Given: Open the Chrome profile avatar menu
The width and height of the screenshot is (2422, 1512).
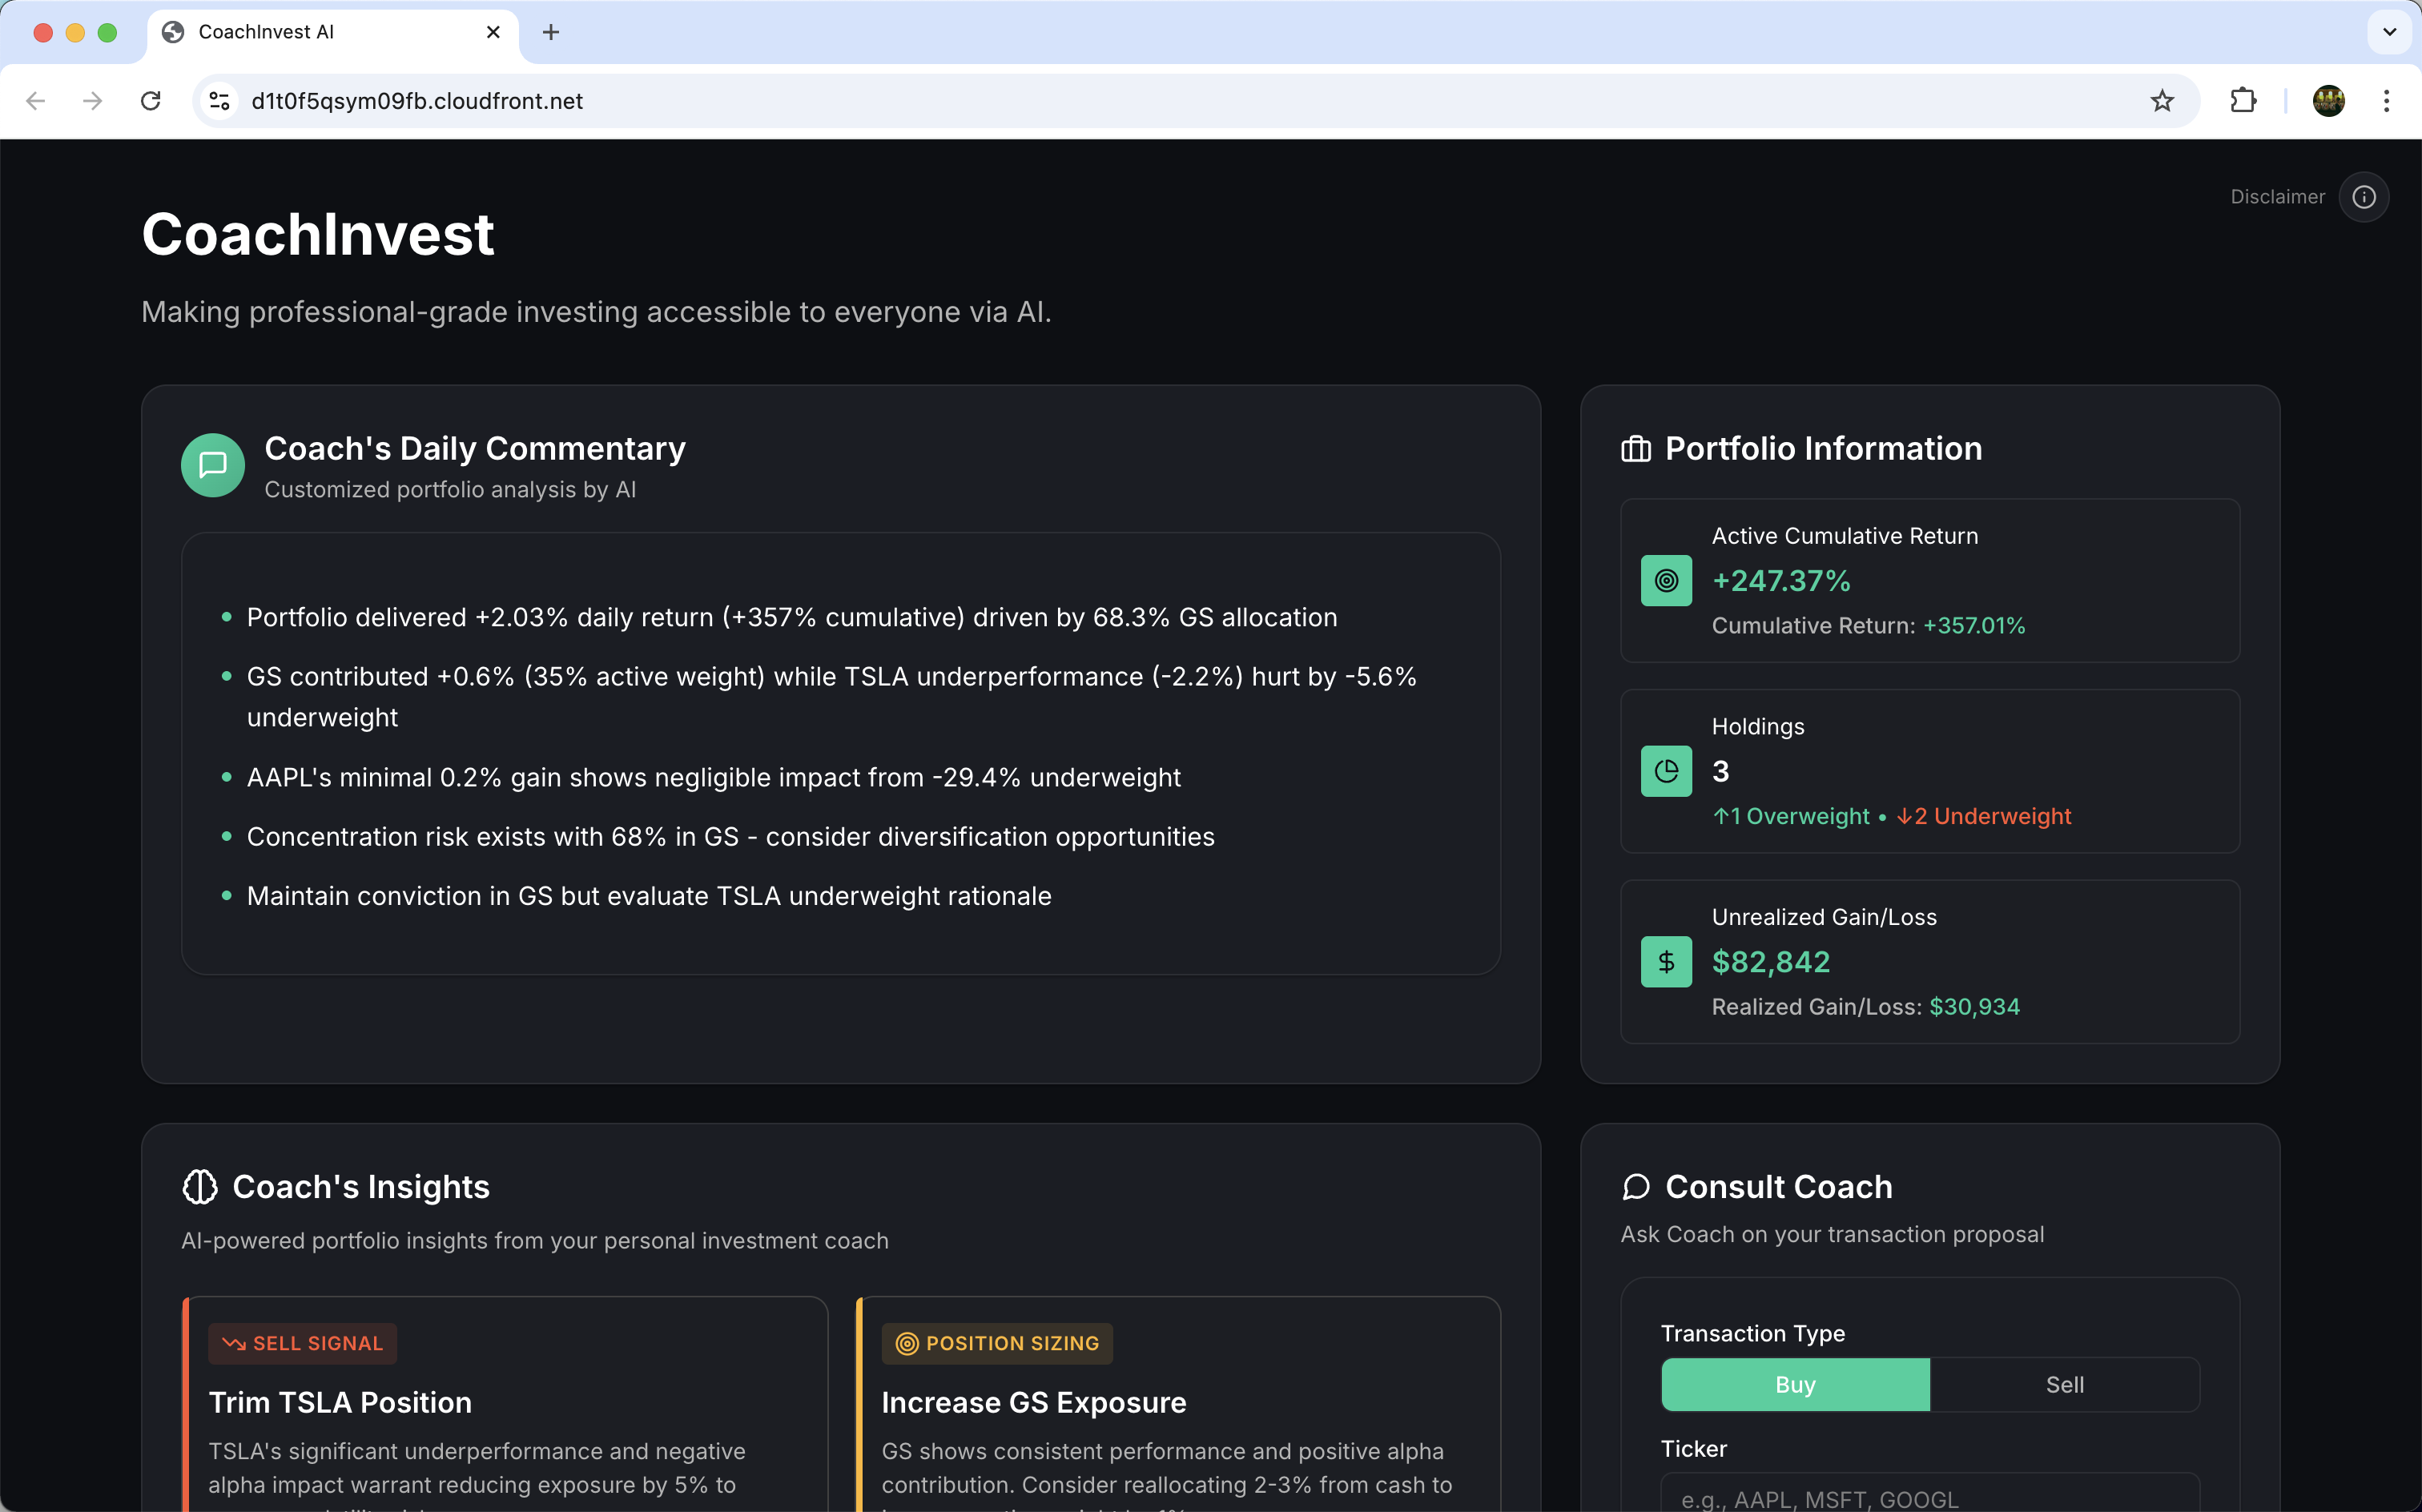Looking at the screenshot, I should pyautogui.click(x=2328, y=101).
